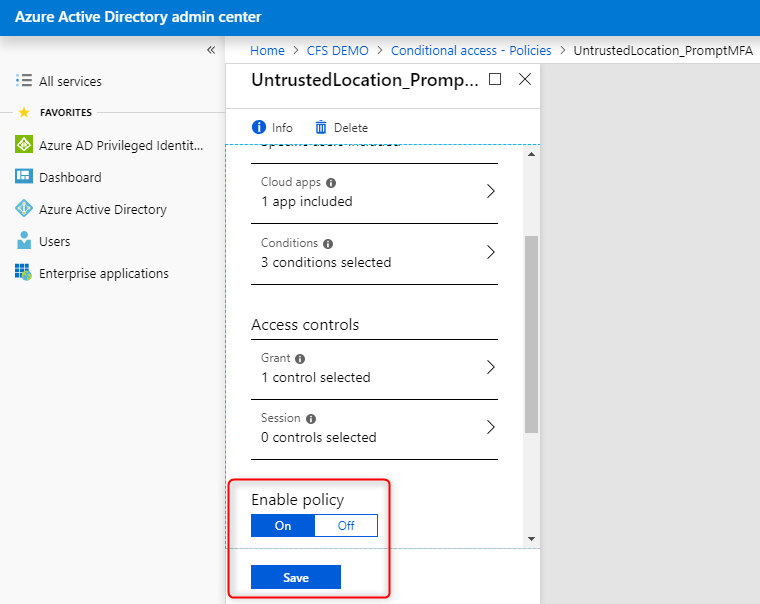Click Azure Active Directory admin center title
The image size is (760, 604).
click(x=138, y=17)
